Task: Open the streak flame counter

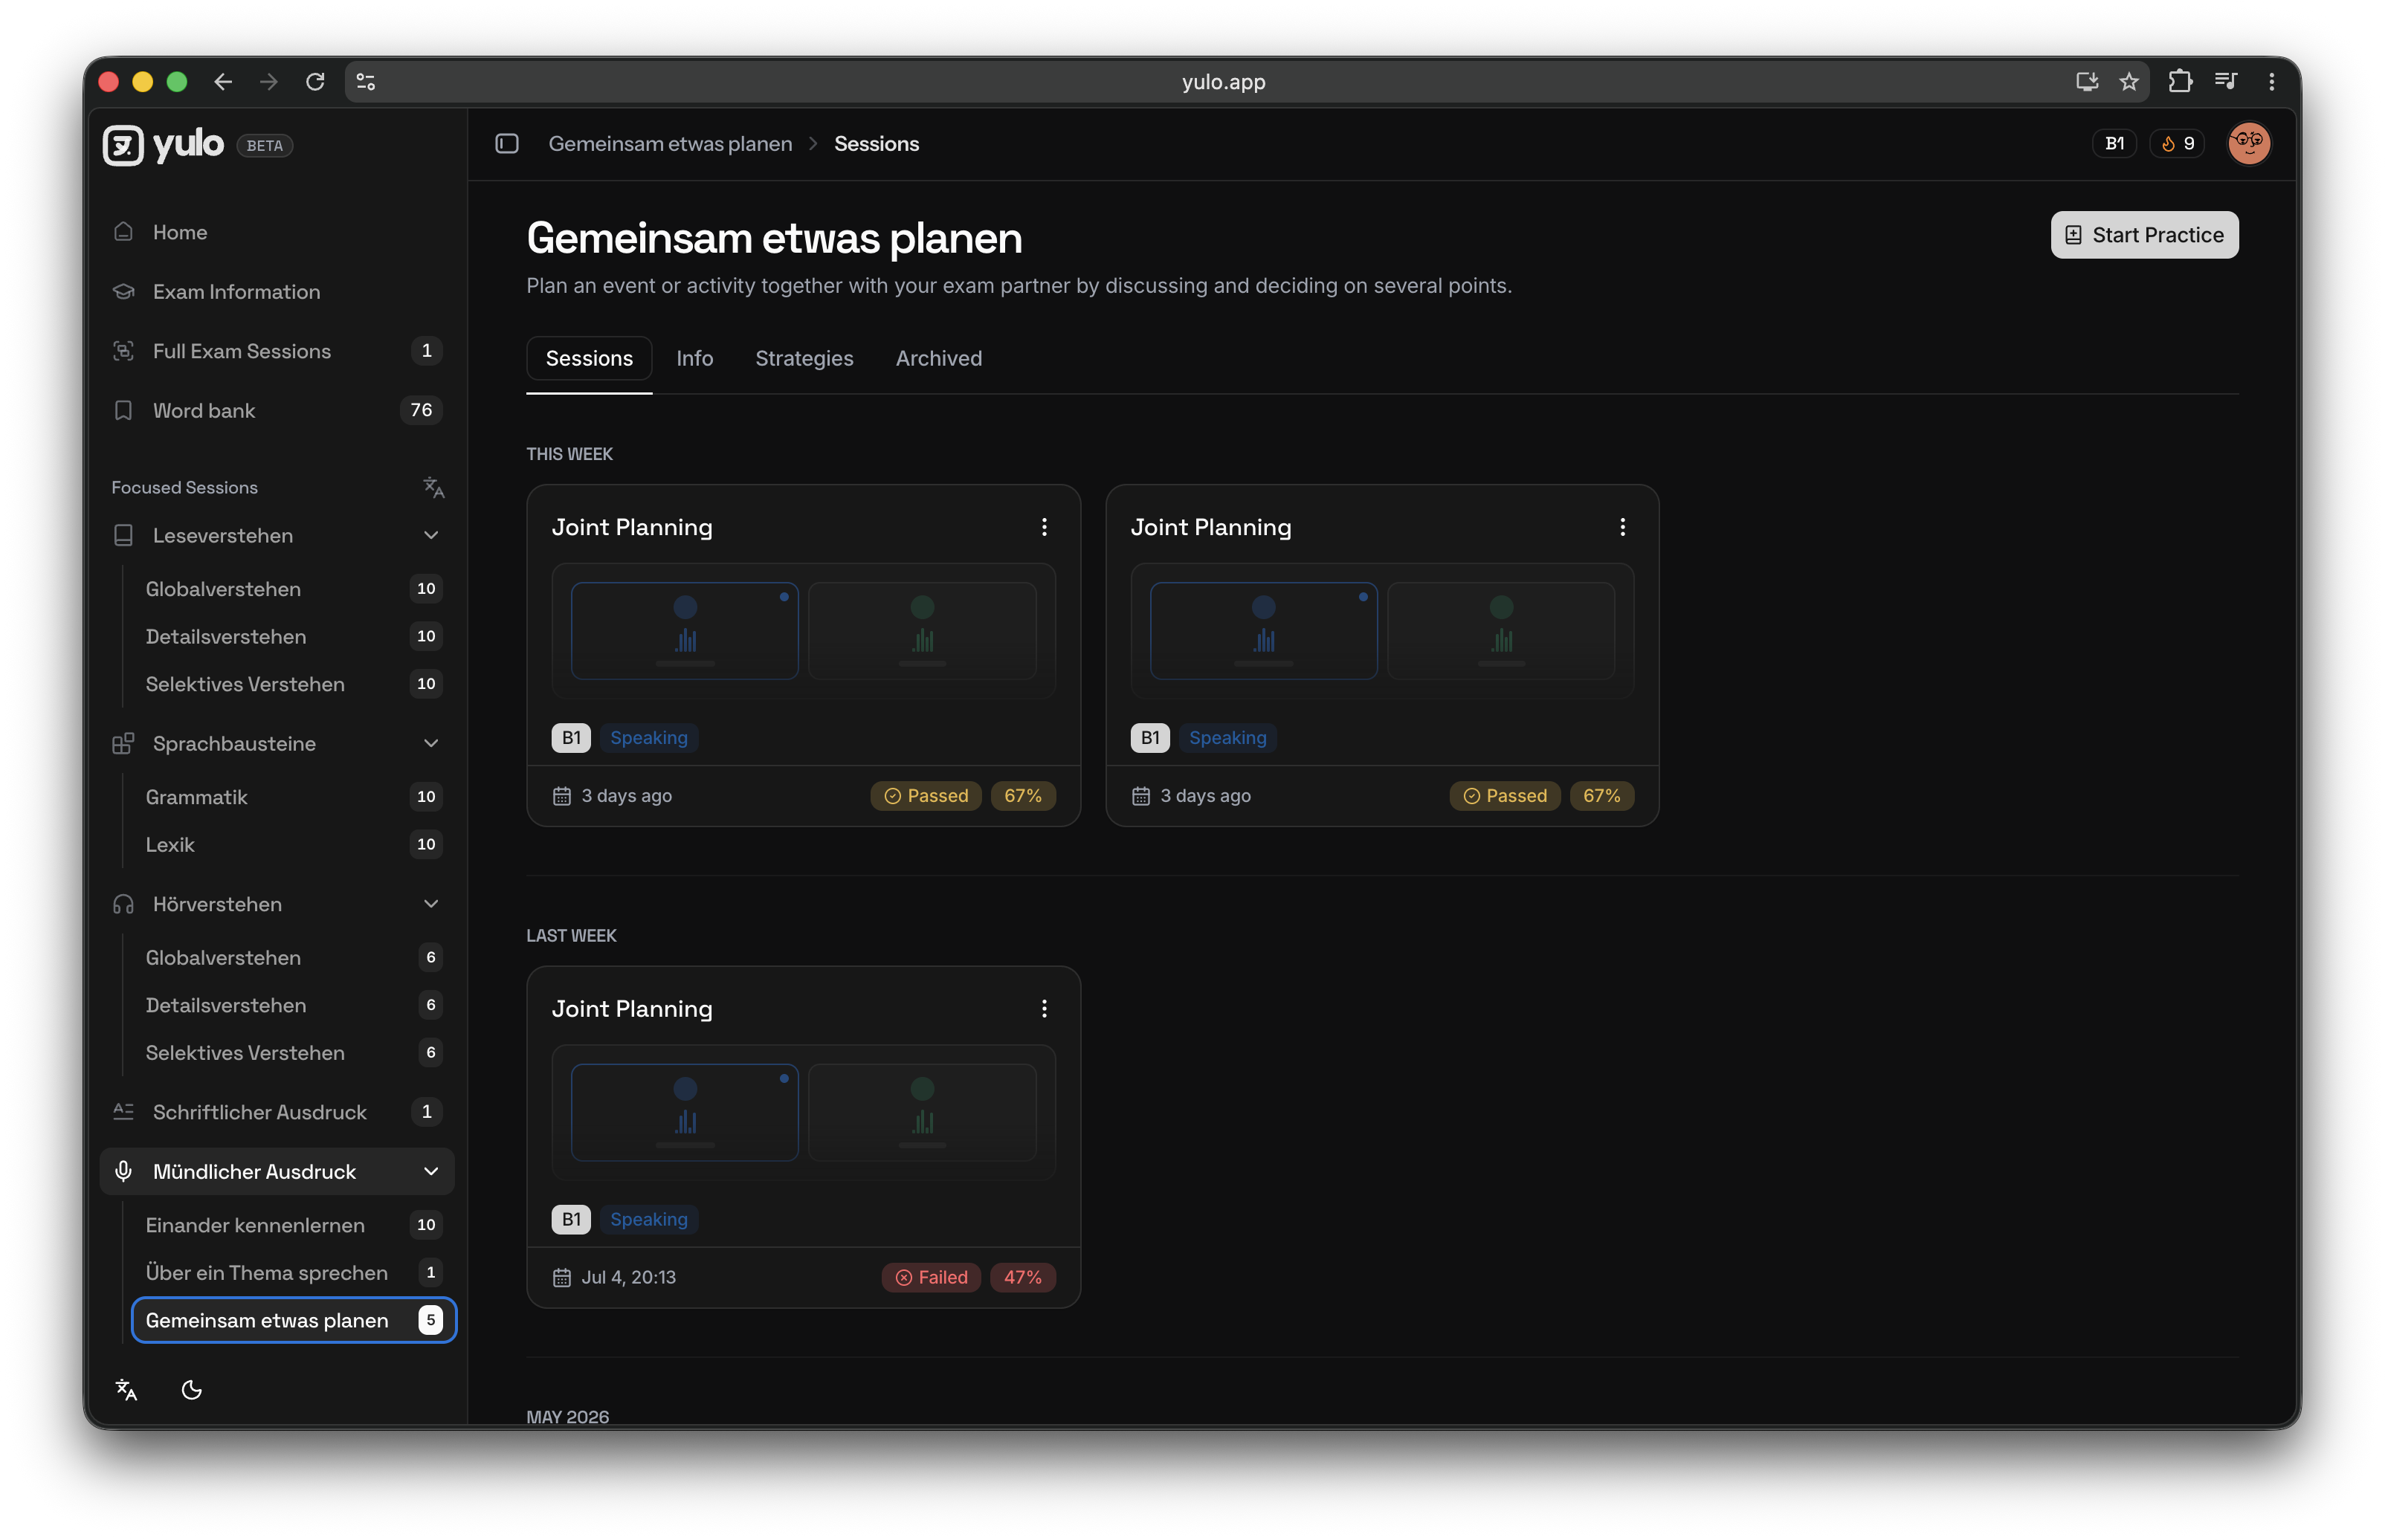Action: point(2178,144)
